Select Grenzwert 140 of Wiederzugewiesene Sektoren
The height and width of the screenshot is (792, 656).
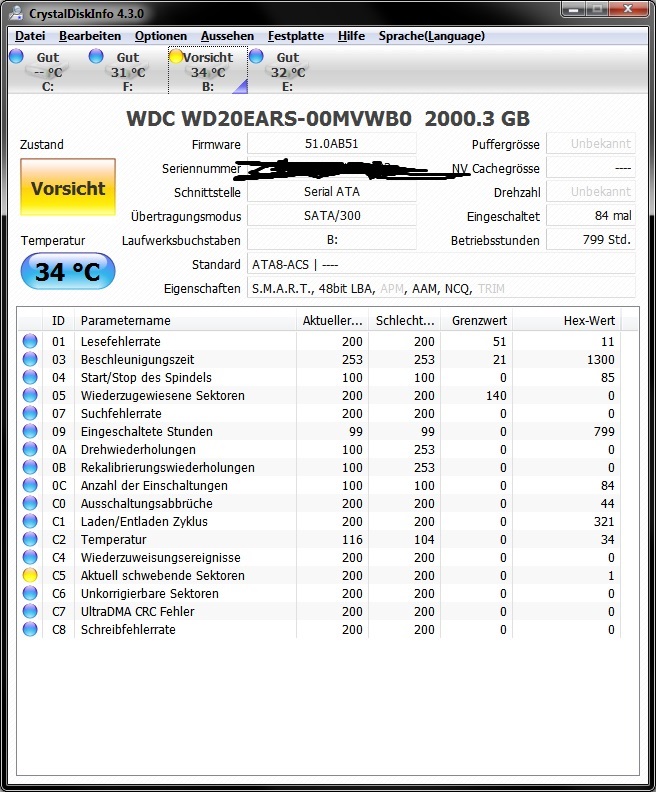(496, 395)
